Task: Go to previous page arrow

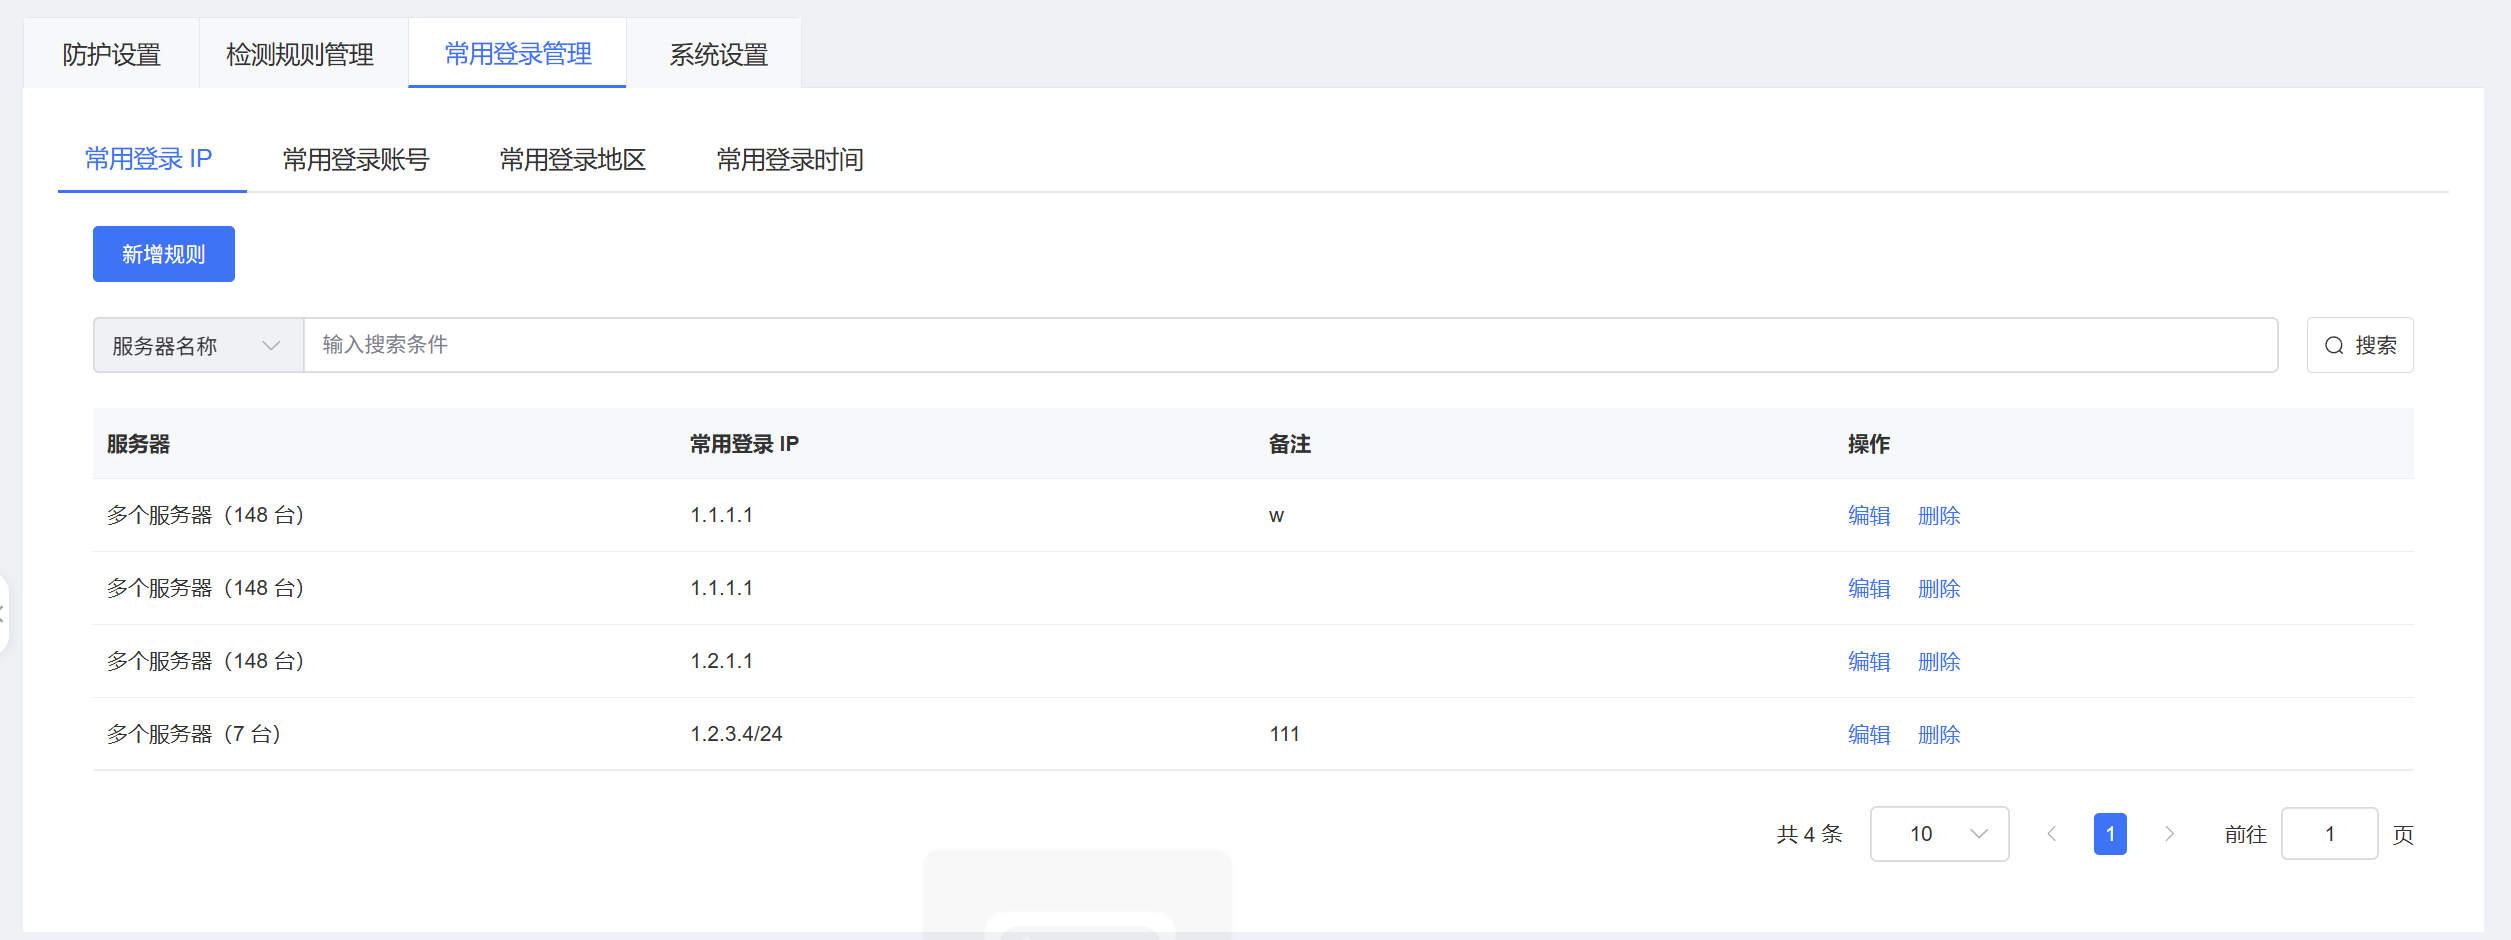Action: coord(2052,834)
